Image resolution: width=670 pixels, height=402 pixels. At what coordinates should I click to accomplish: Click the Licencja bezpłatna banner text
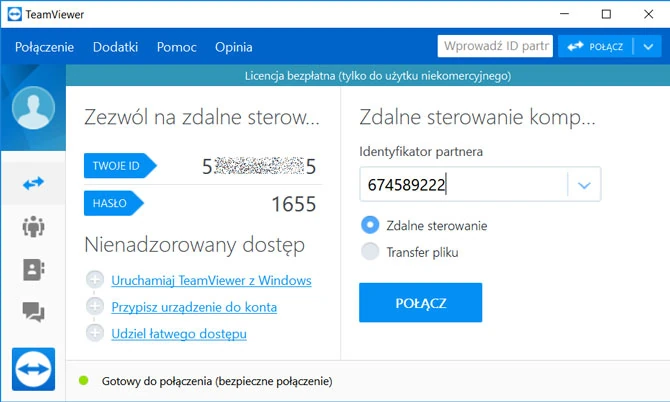coord(378,76)
